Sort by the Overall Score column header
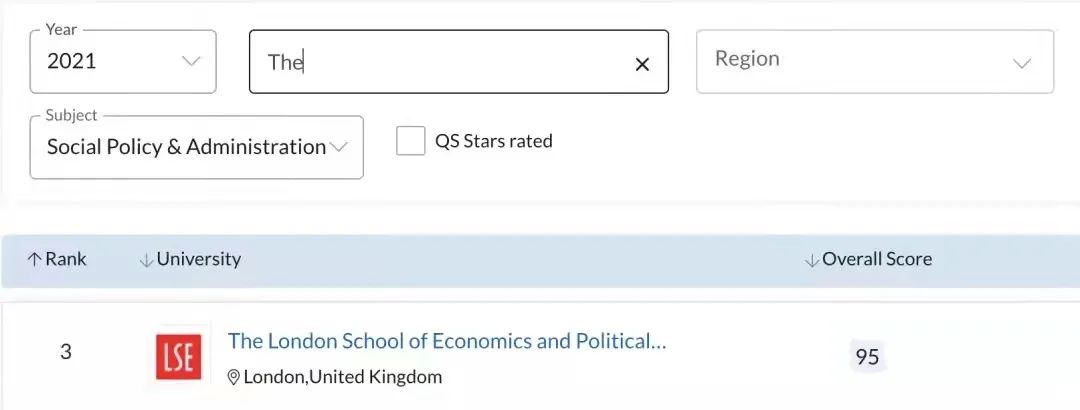This screenshot has height=410, width=1080. tap(877, 259)
